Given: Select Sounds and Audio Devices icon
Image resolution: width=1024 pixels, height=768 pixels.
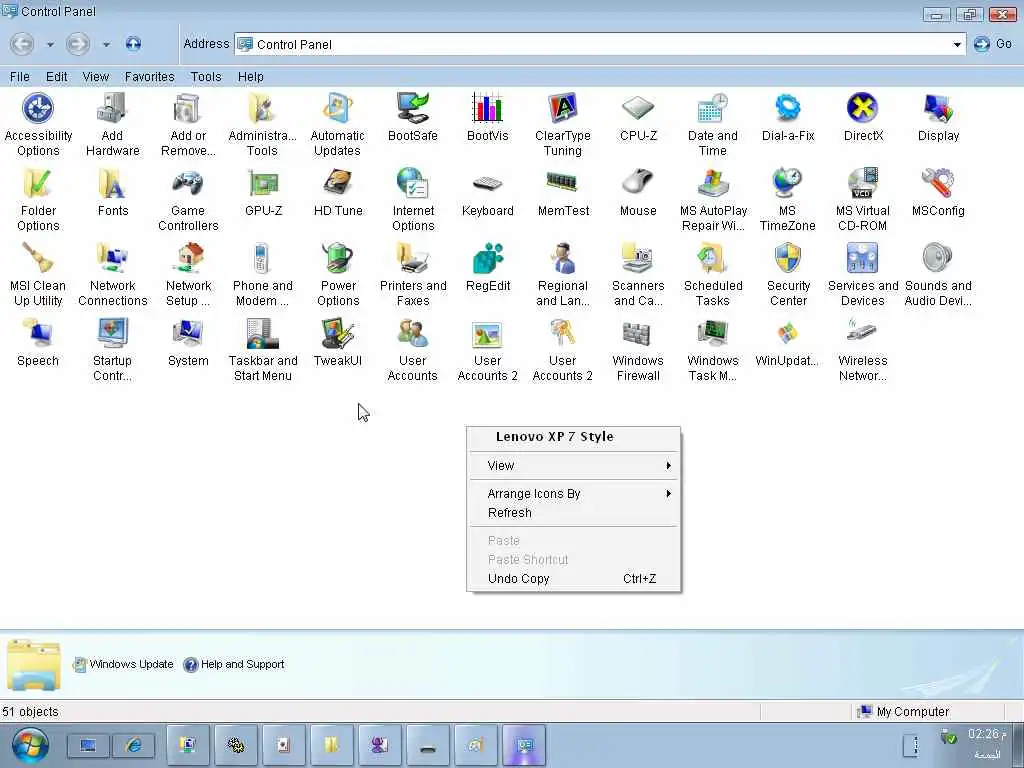Looking at the screenshot, I should click(x=938, y=259).
